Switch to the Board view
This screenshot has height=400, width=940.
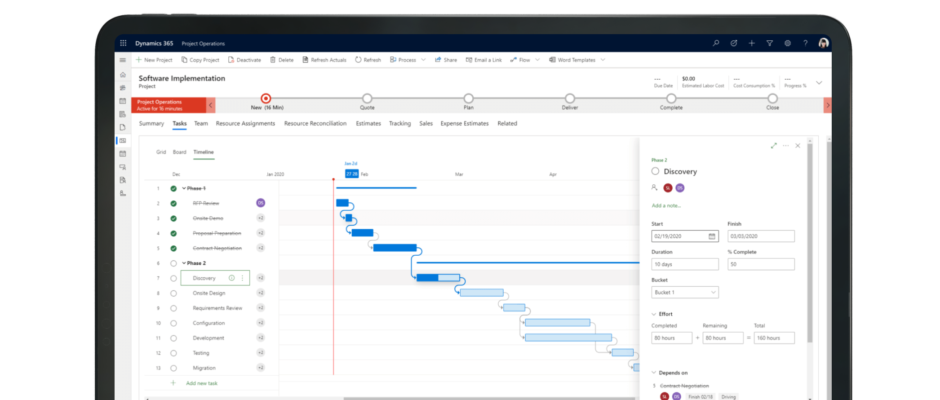pyautogui.click(x=179, y=152)
